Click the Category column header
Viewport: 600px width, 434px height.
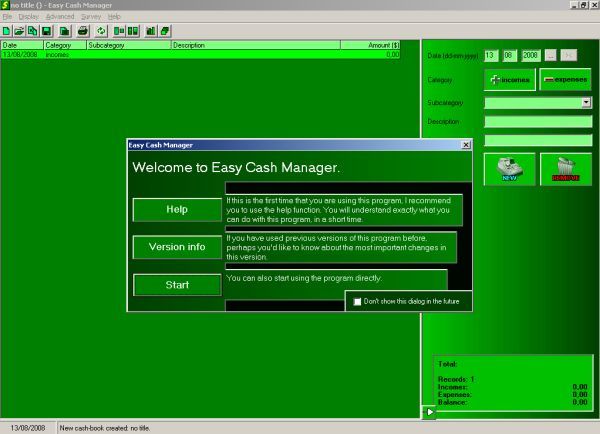point(65,45)
